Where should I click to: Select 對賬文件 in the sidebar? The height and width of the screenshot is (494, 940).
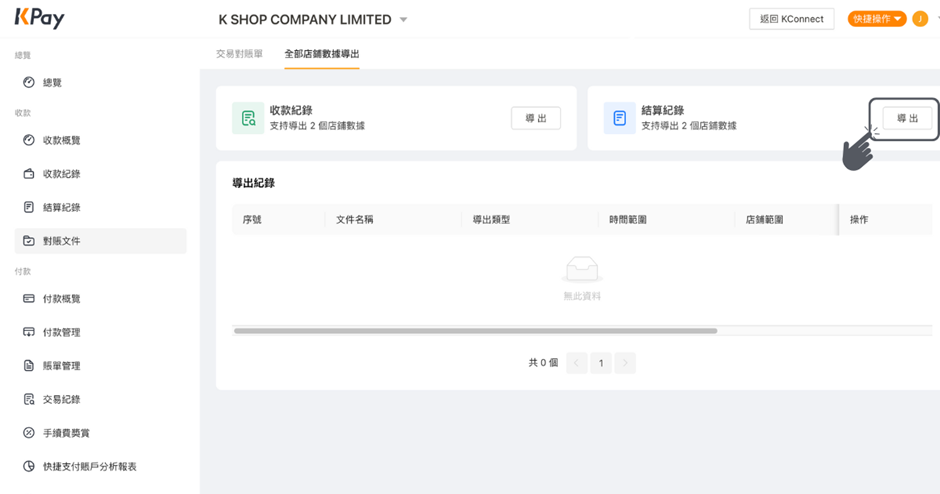(x=101, y=240)
